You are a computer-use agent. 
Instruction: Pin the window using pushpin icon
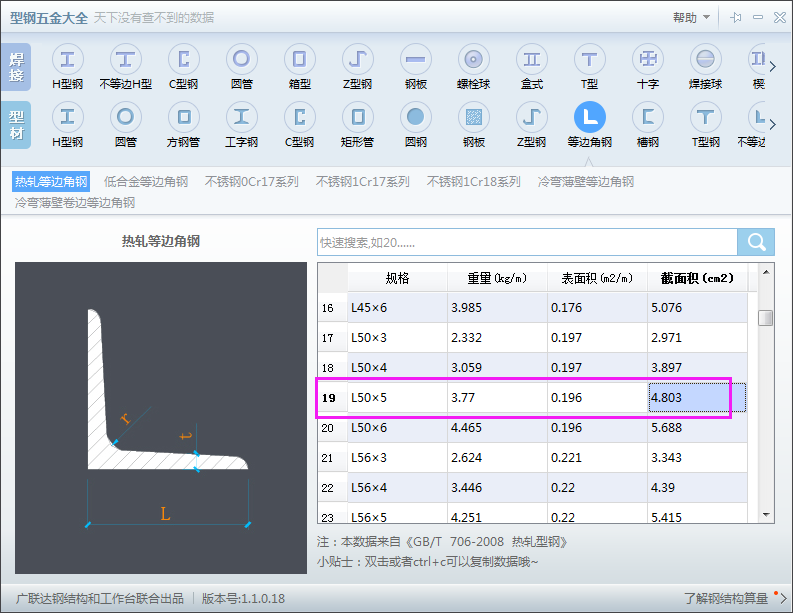click(x=736, y=18)
